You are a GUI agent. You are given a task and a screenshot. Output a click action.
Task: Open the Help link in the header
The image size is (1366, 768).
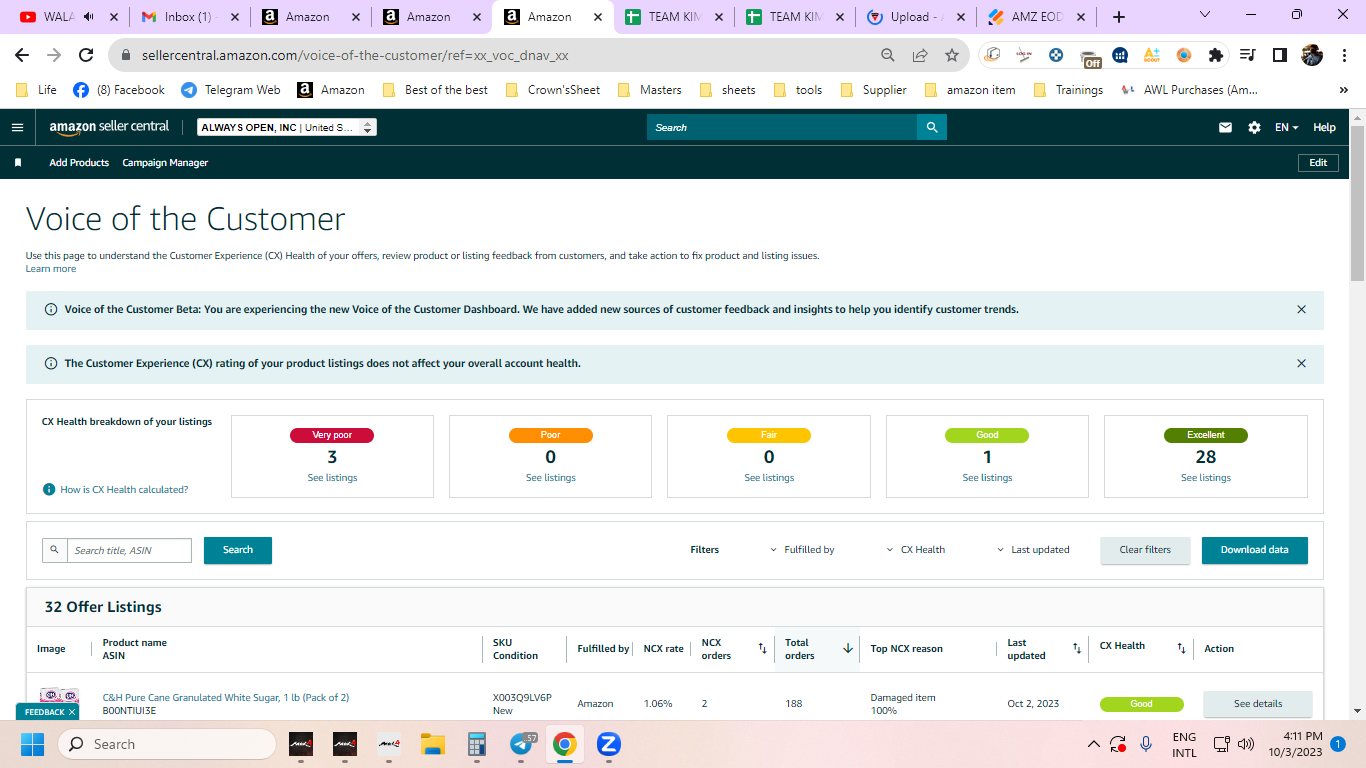[1324, 127]
